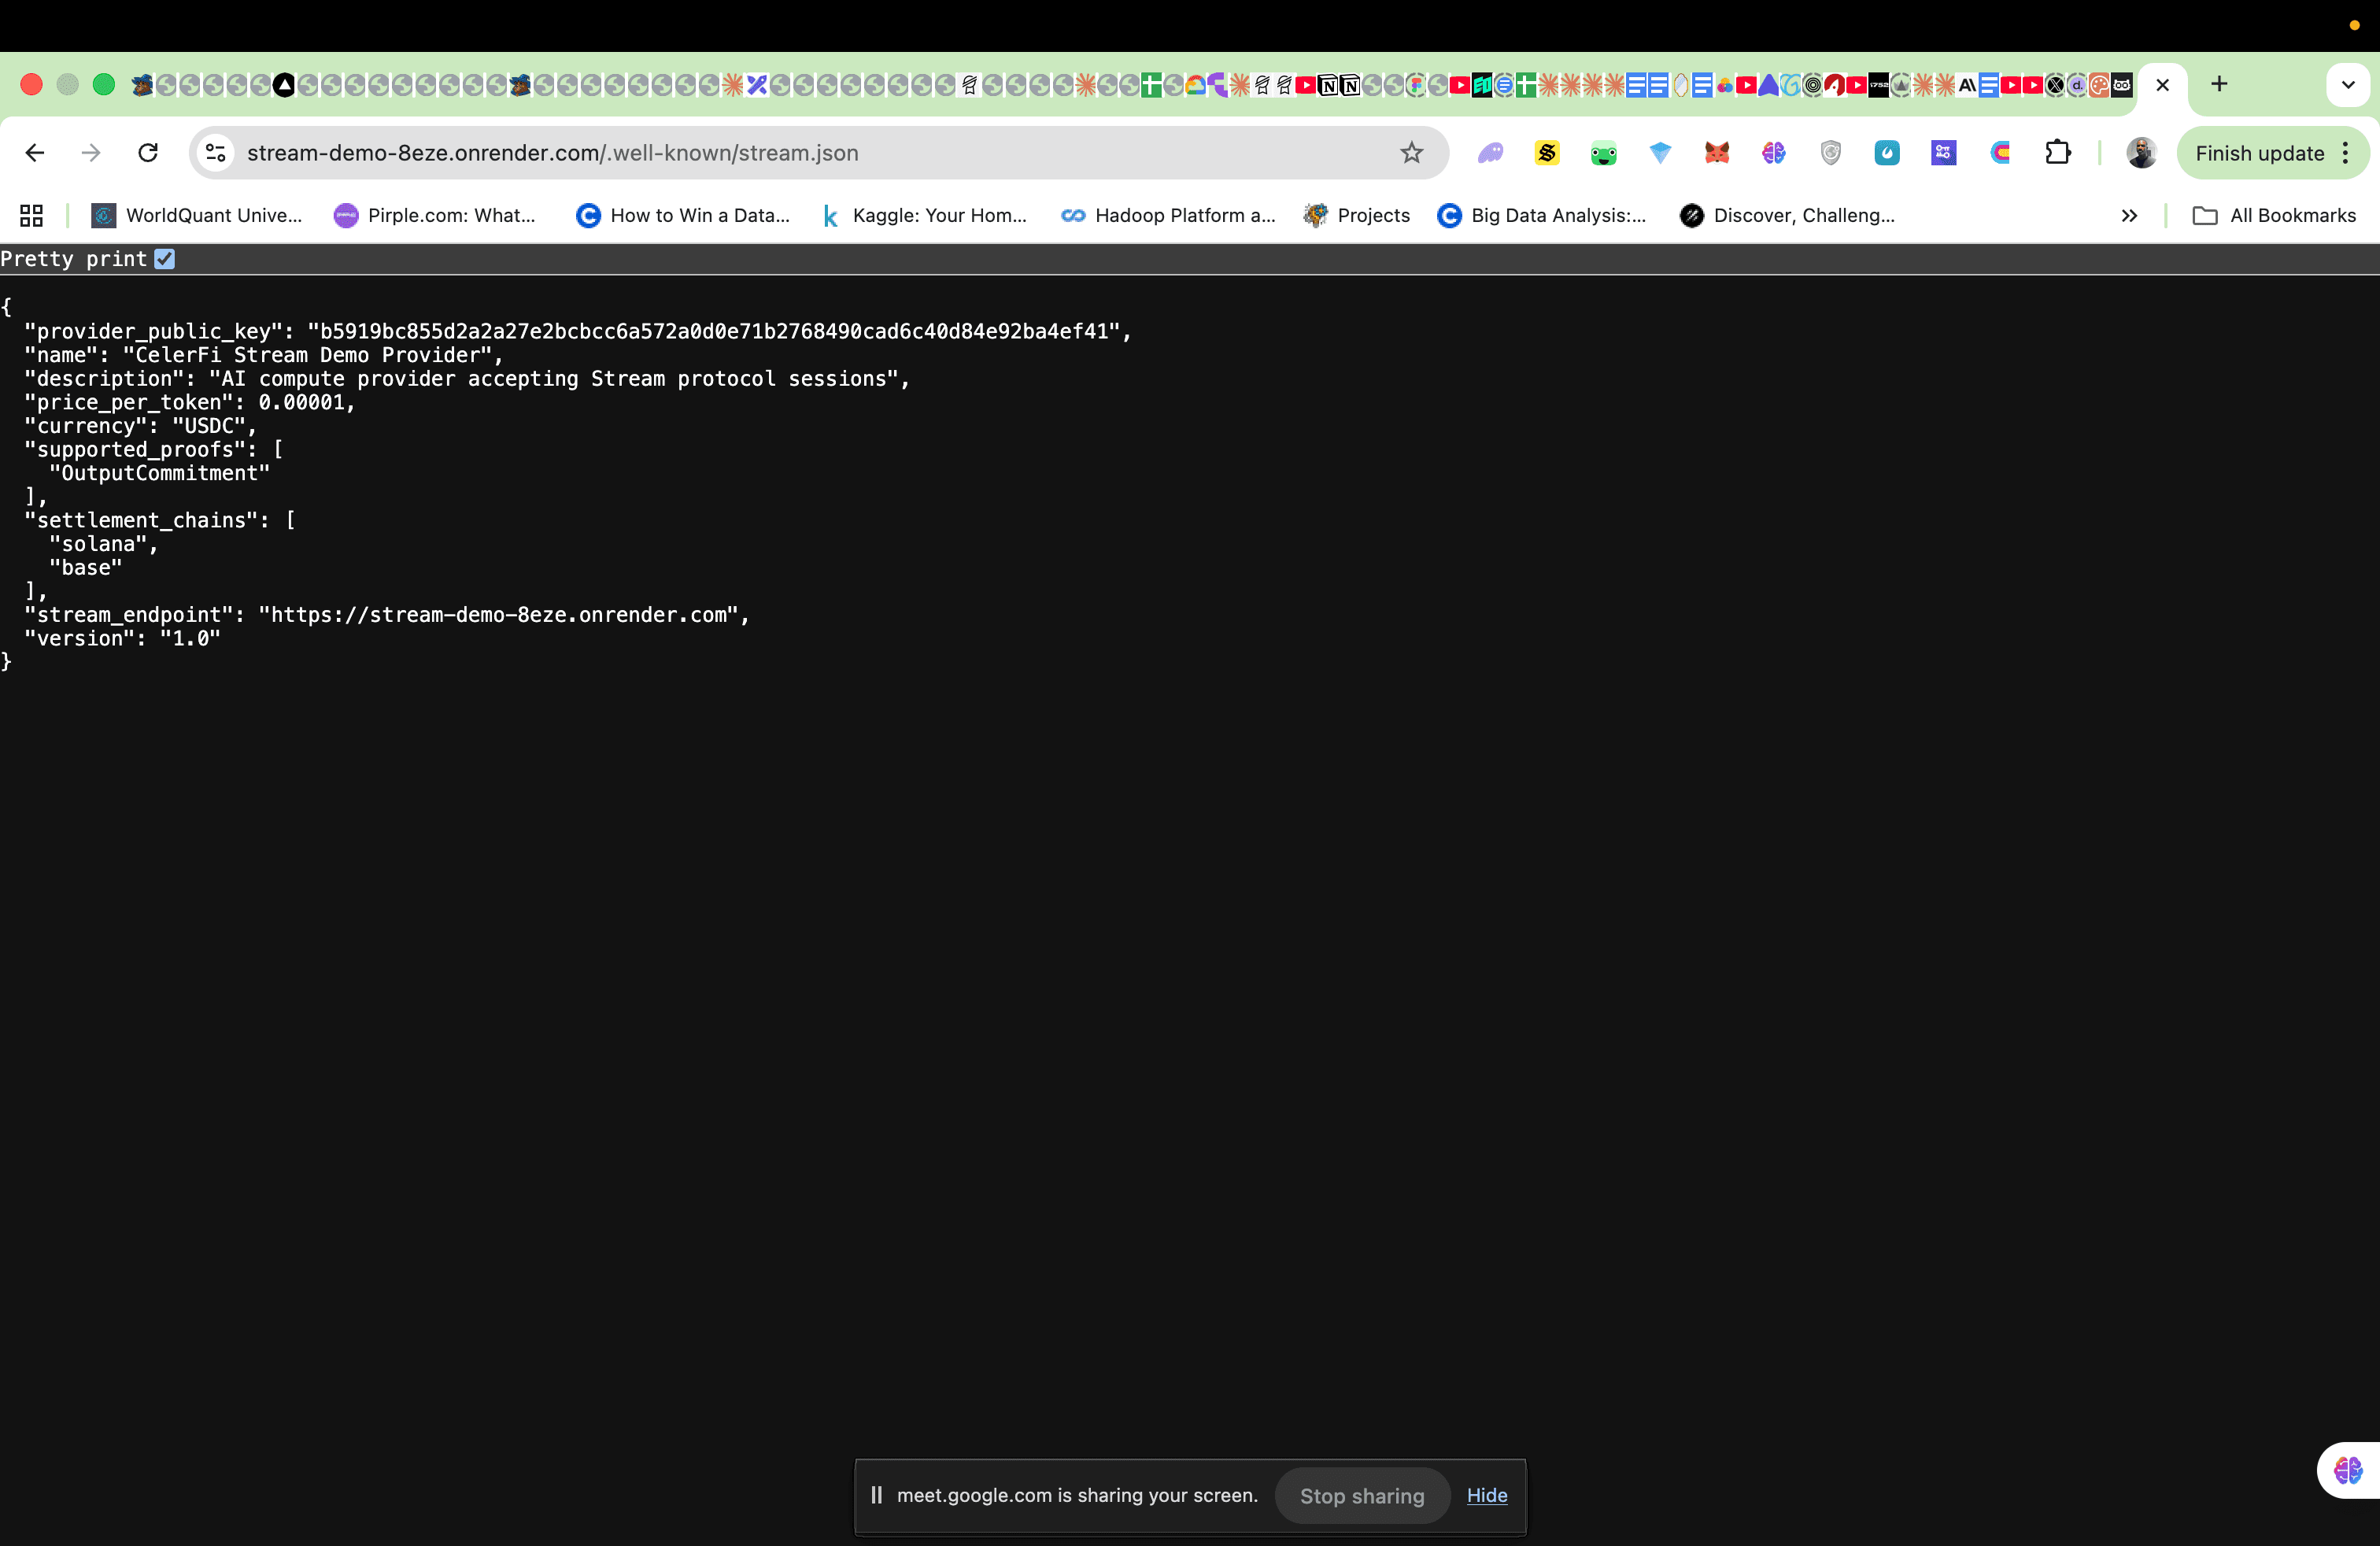Click Stop sharing button
Screen dimensions: 2380x1546
1362,1496
